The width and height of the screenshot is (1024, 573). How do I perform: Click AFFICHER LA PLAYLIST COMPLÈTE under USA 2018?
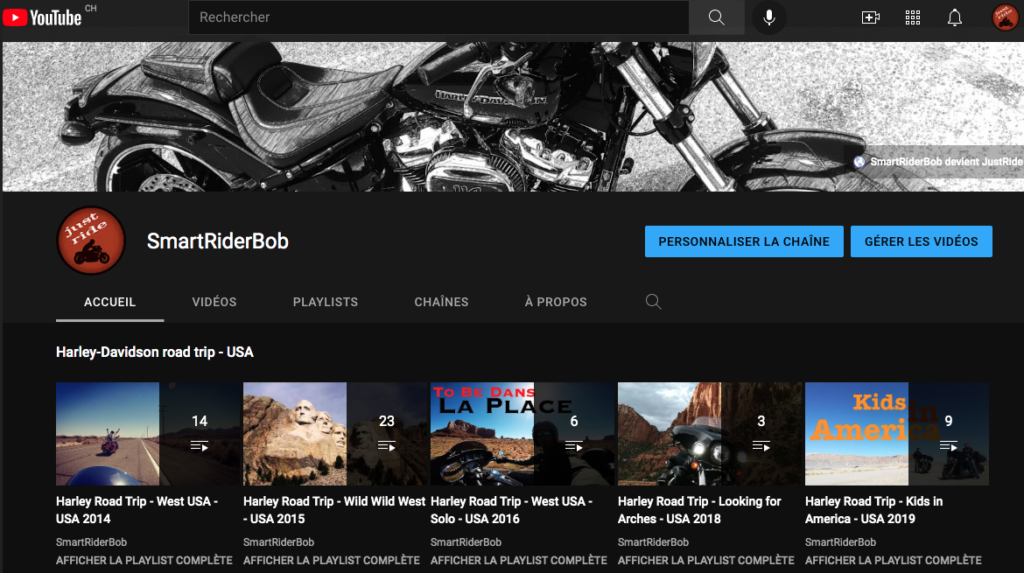[706, 561]
